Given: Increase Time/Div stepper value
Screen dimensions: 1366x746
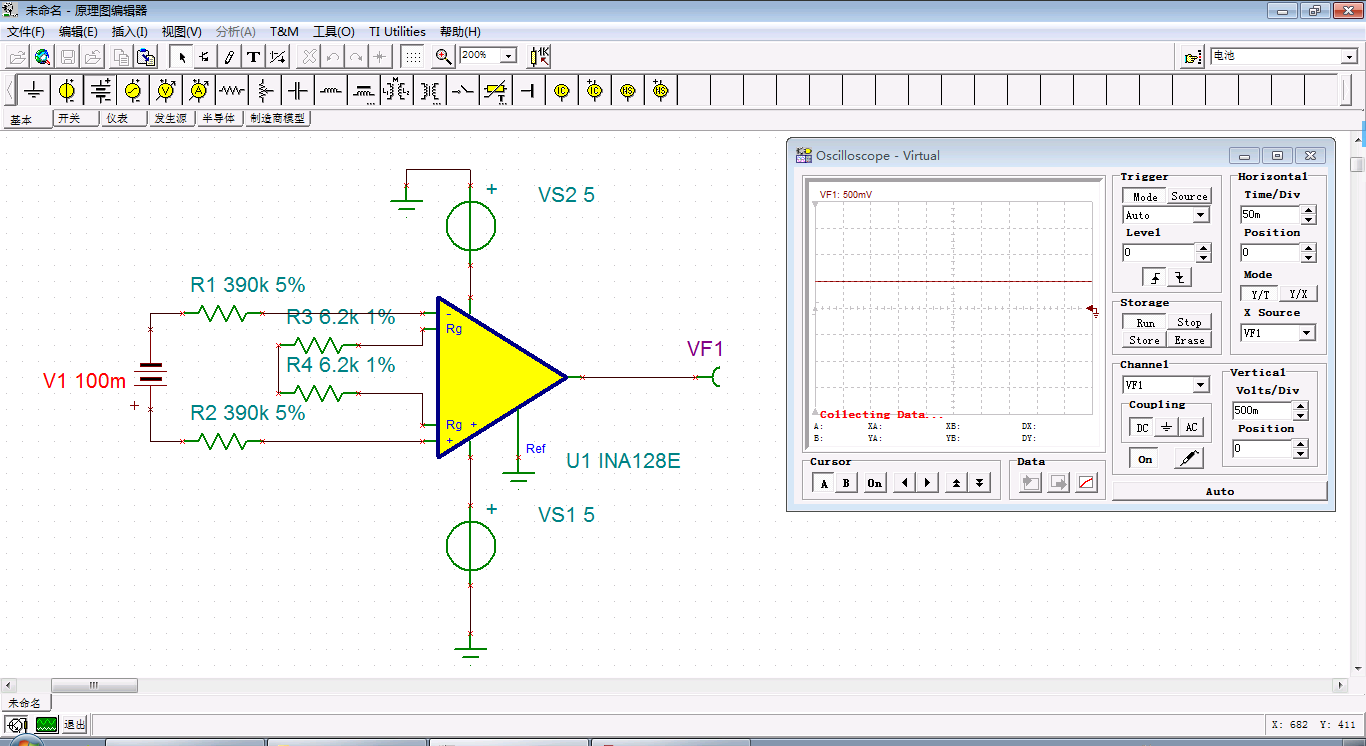Looking at the screenshot, I should (x=1308, y=210).
